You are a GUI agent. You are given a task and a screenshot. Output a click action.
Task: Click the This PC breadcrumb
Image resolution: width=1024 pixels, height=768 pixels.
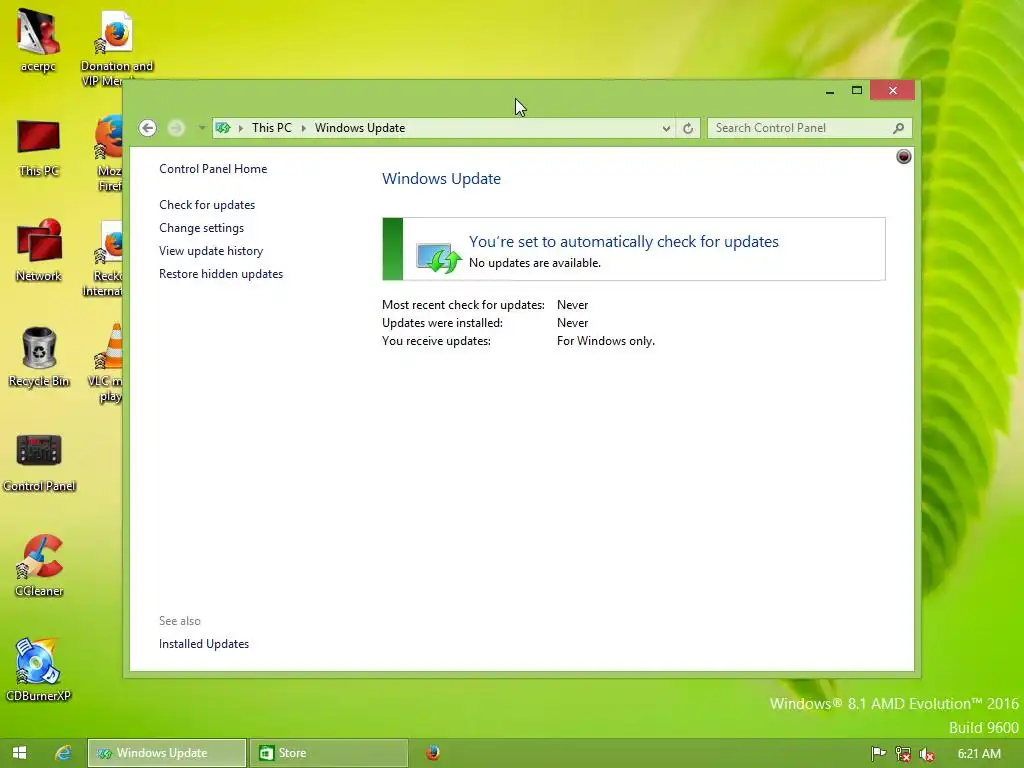click(x=272, y=128)
